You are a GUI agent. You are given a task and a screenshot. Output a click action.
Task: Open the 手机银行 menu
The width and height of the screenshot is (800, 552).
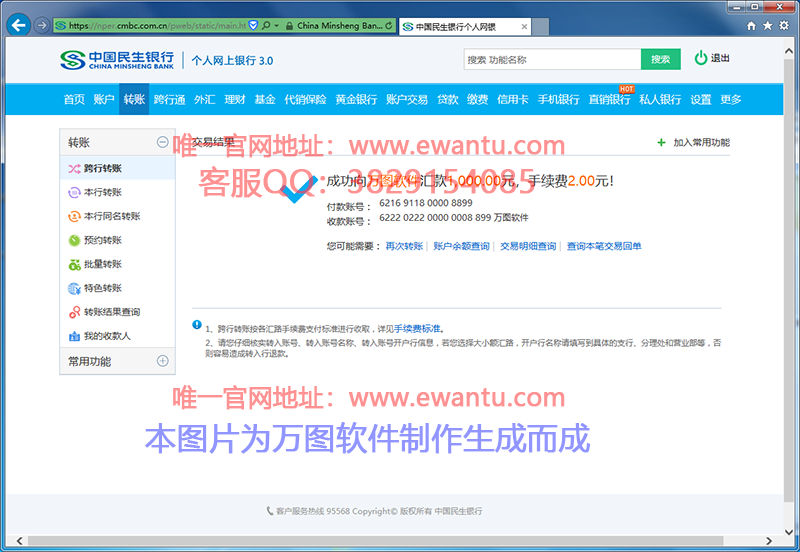click(558, 99)
